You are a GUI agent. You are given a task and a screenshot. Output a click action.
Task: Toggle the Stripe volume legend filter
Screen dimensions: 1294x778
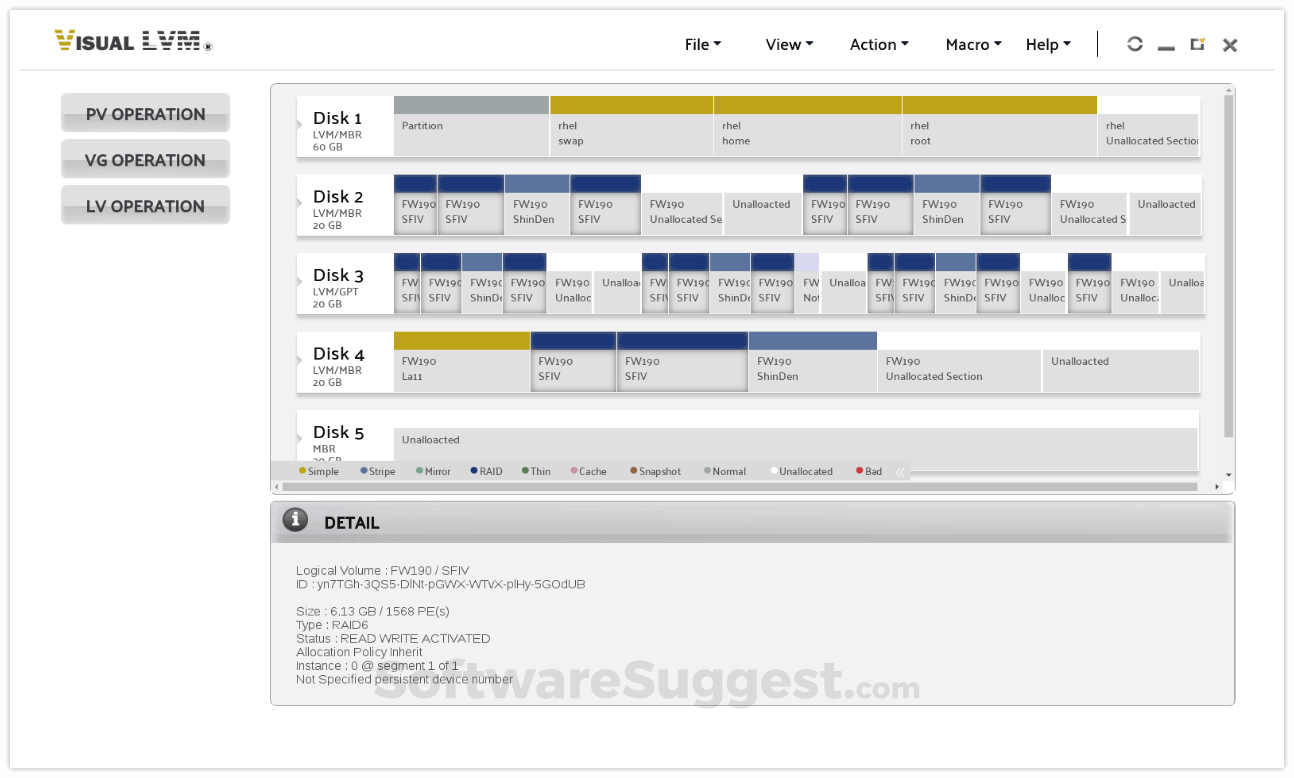pos(378,471)
